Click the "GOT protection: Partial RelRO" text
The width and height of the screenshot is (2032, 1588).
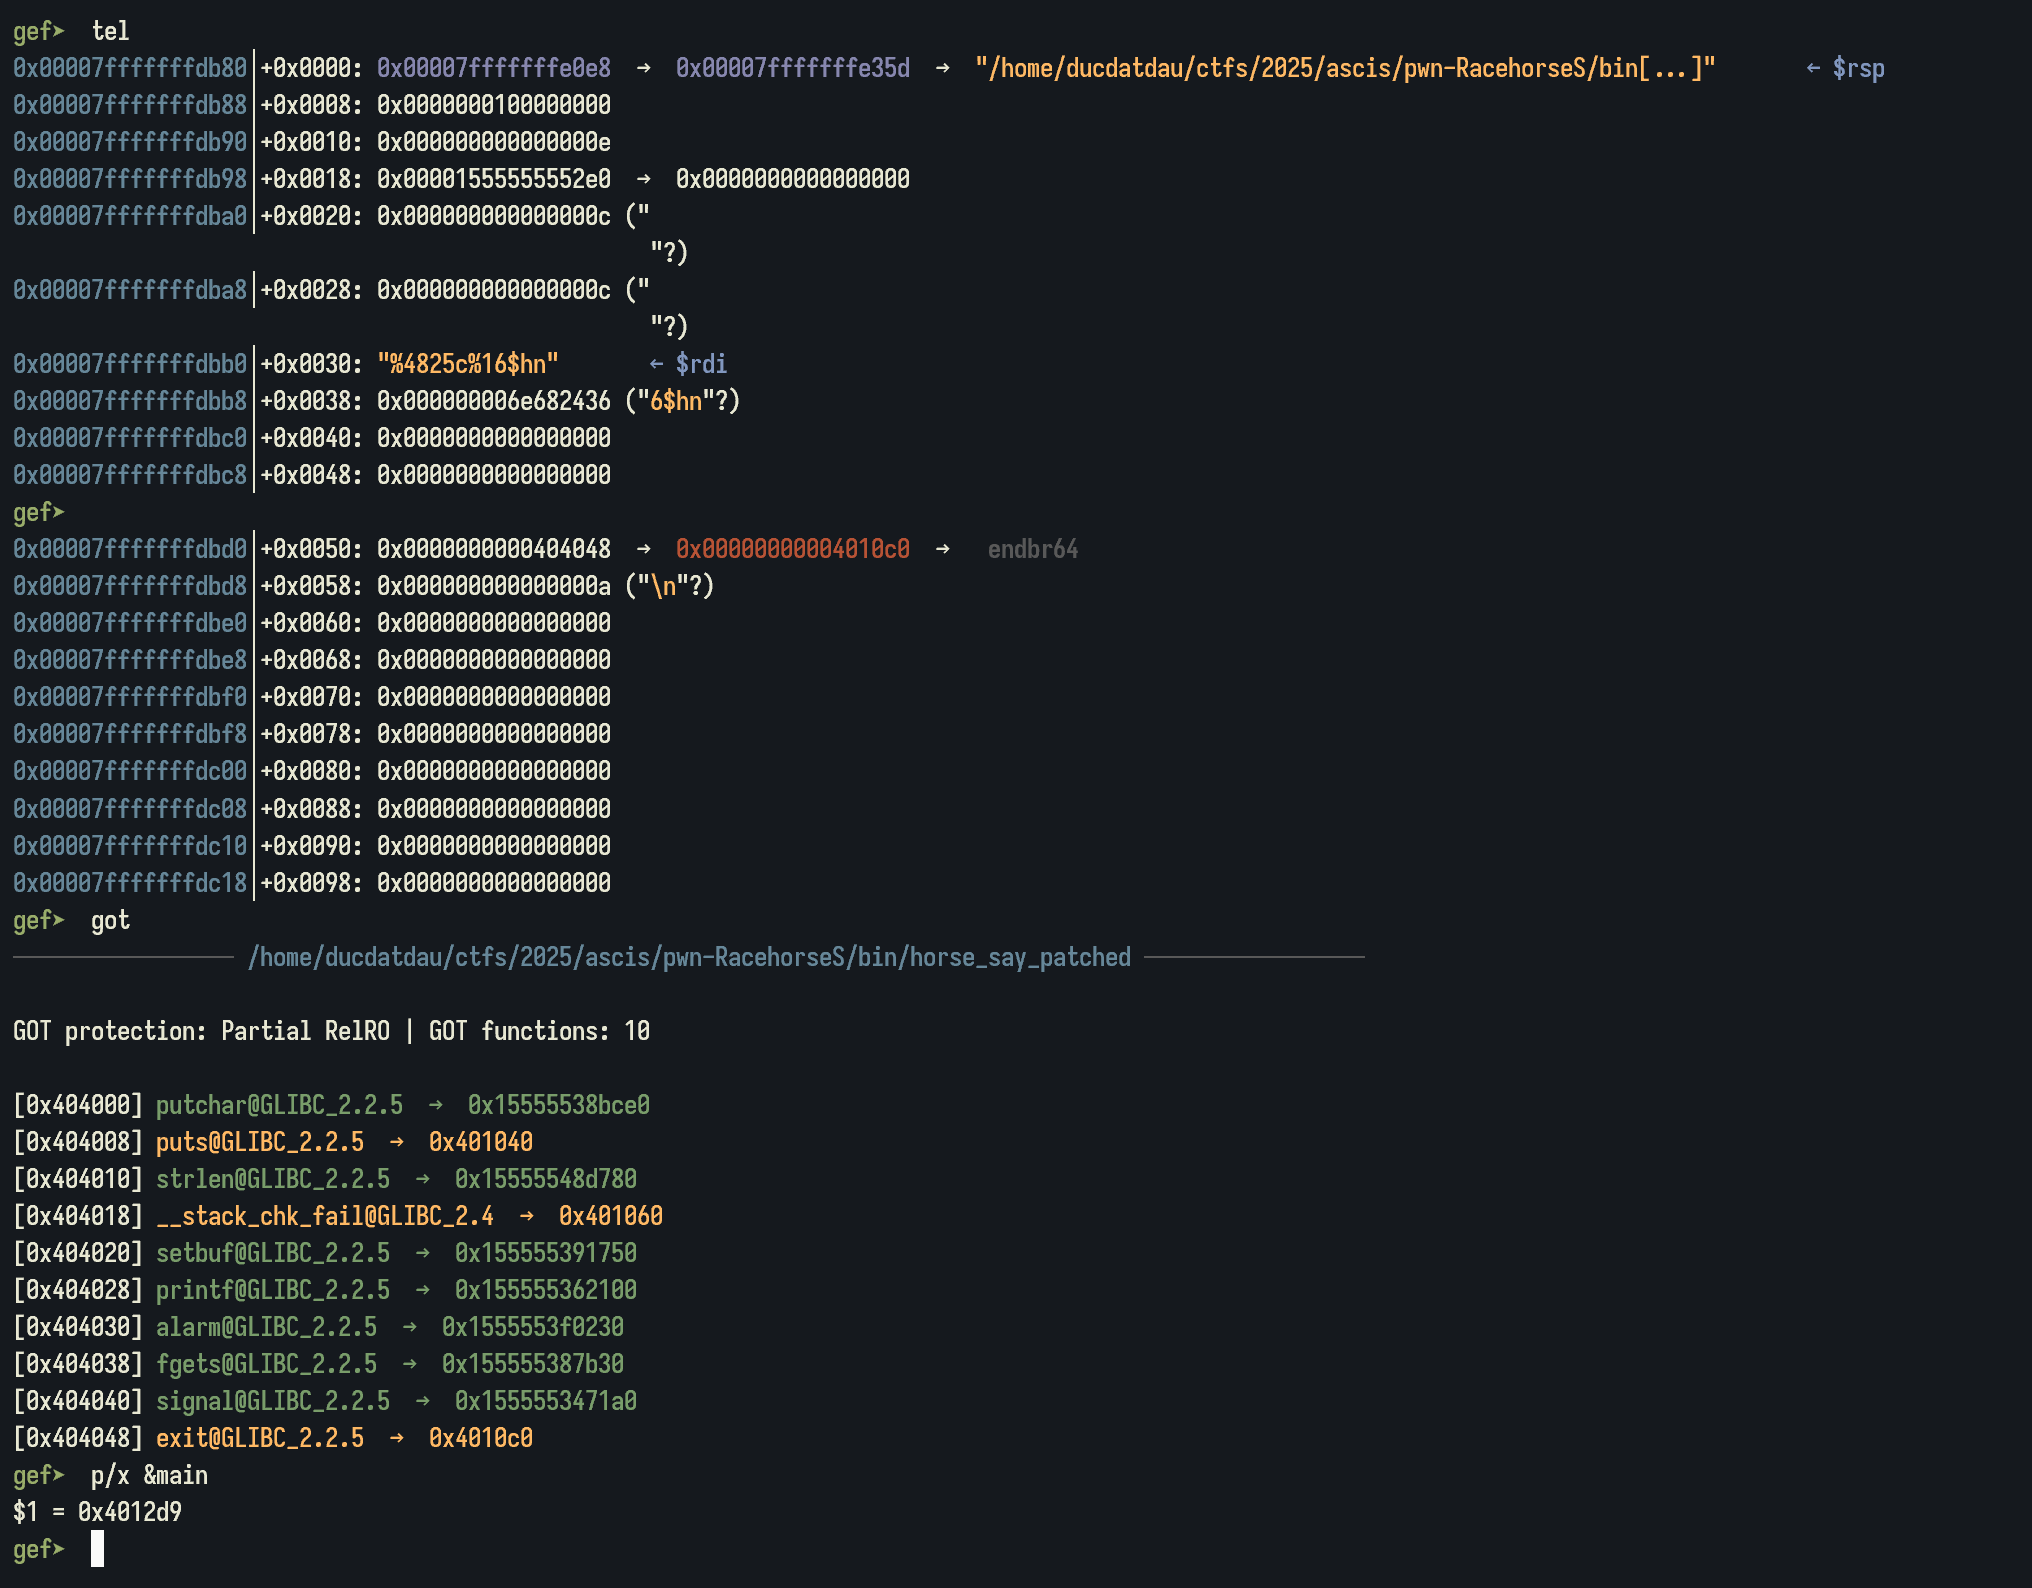[x=201, y=1031]
